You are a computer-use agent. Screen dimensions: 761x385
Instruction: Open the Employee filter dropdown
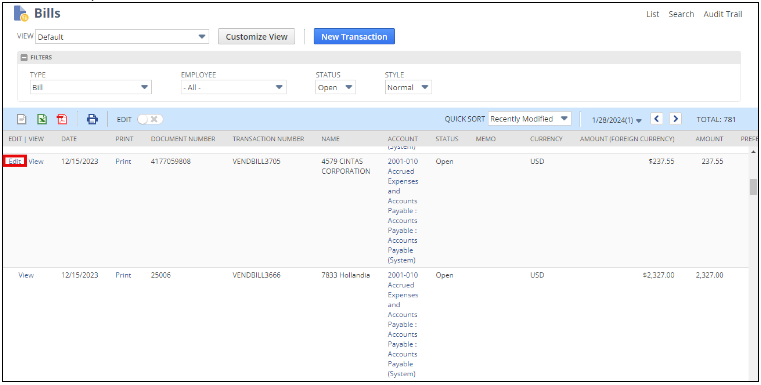pos(233,87)
